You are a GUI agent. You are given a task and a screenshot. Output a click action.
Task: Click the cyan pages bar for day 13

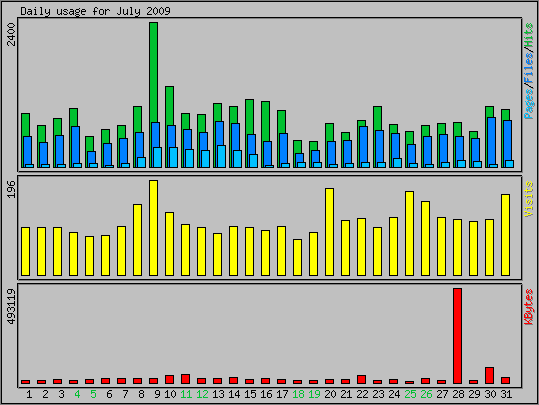221,156
